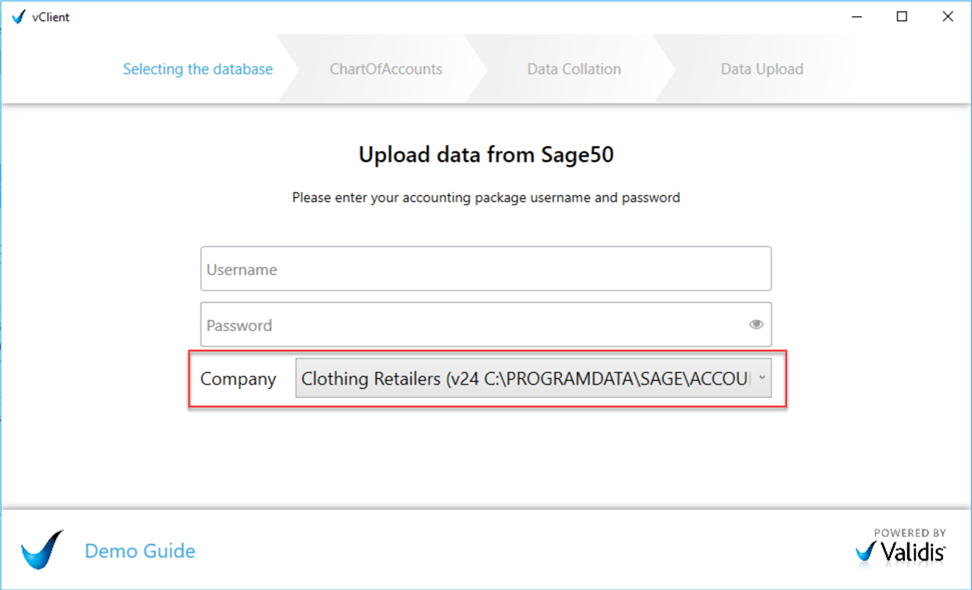
Task: Click the Powered by Validis logo
Action: pyautogui.click(x=901, y=546)
